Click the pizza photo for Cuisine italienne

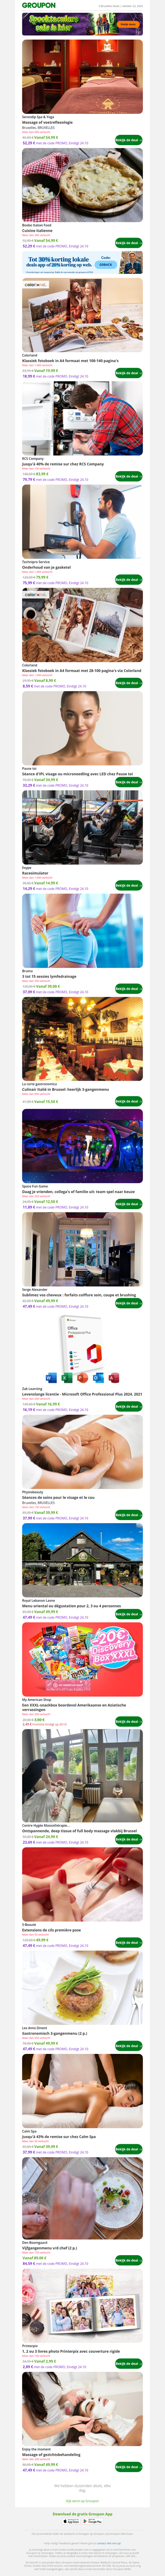[x=82, y=185]
